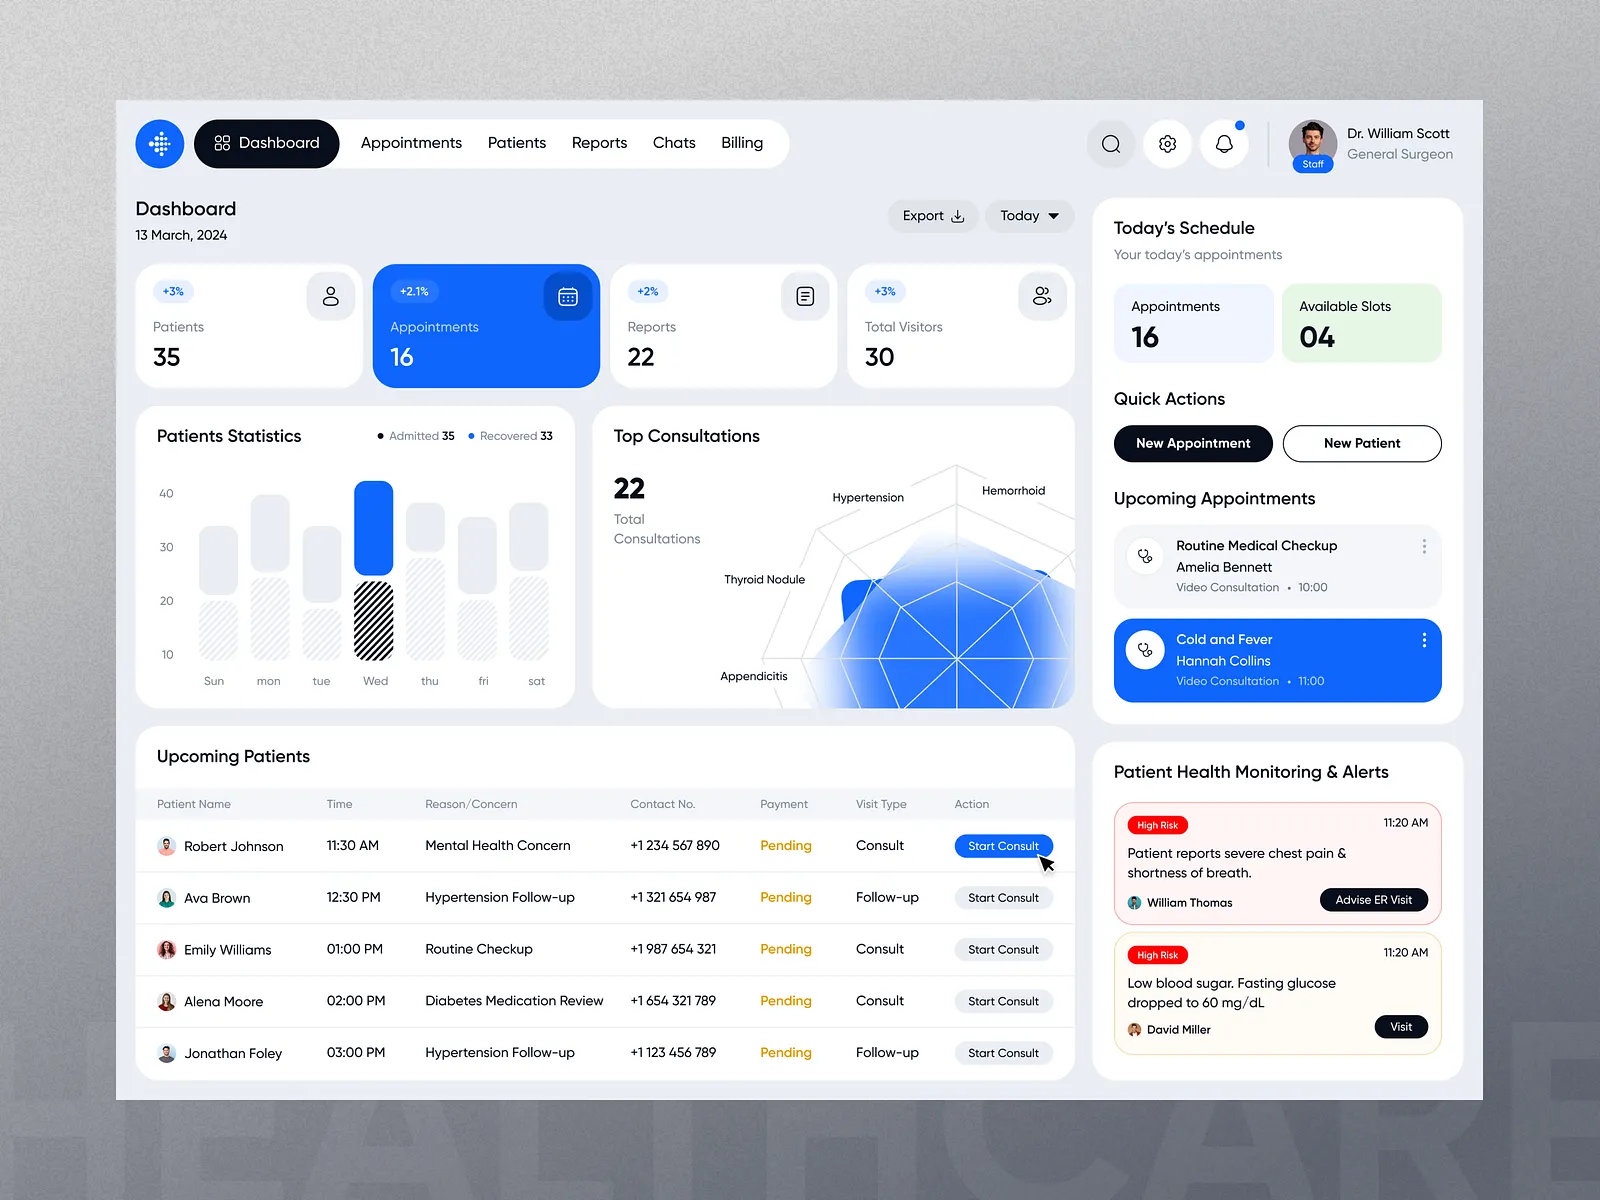Select the Appointments calendar icon
Screen dimensions: 1600x1200
click(568, 296)
